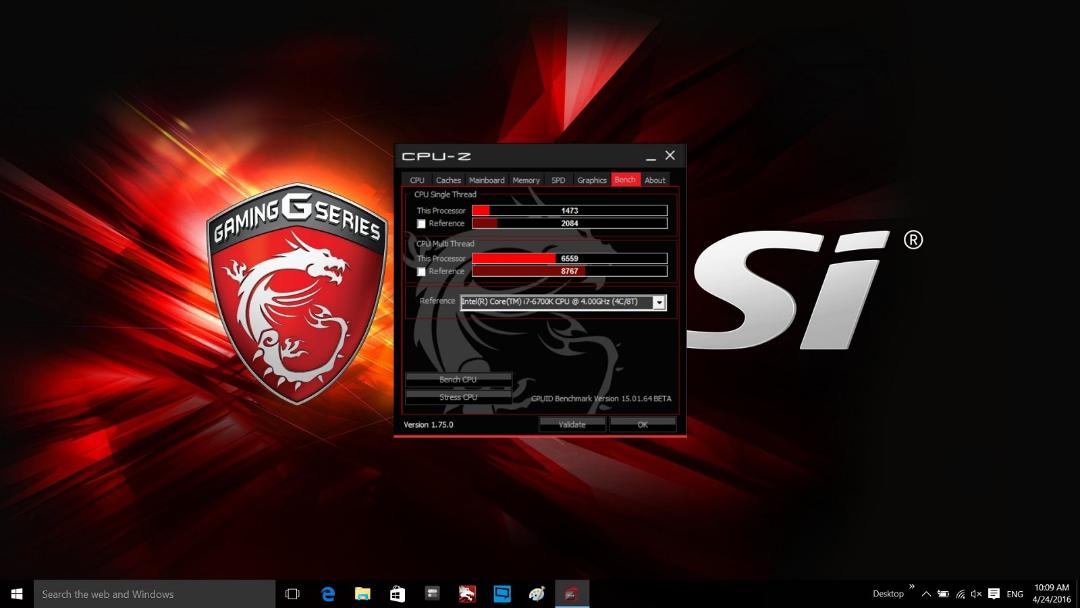1080x608 pixels.
Task: Enable Reference checkbox under CPU Single Thread
Action: point(421,224)
